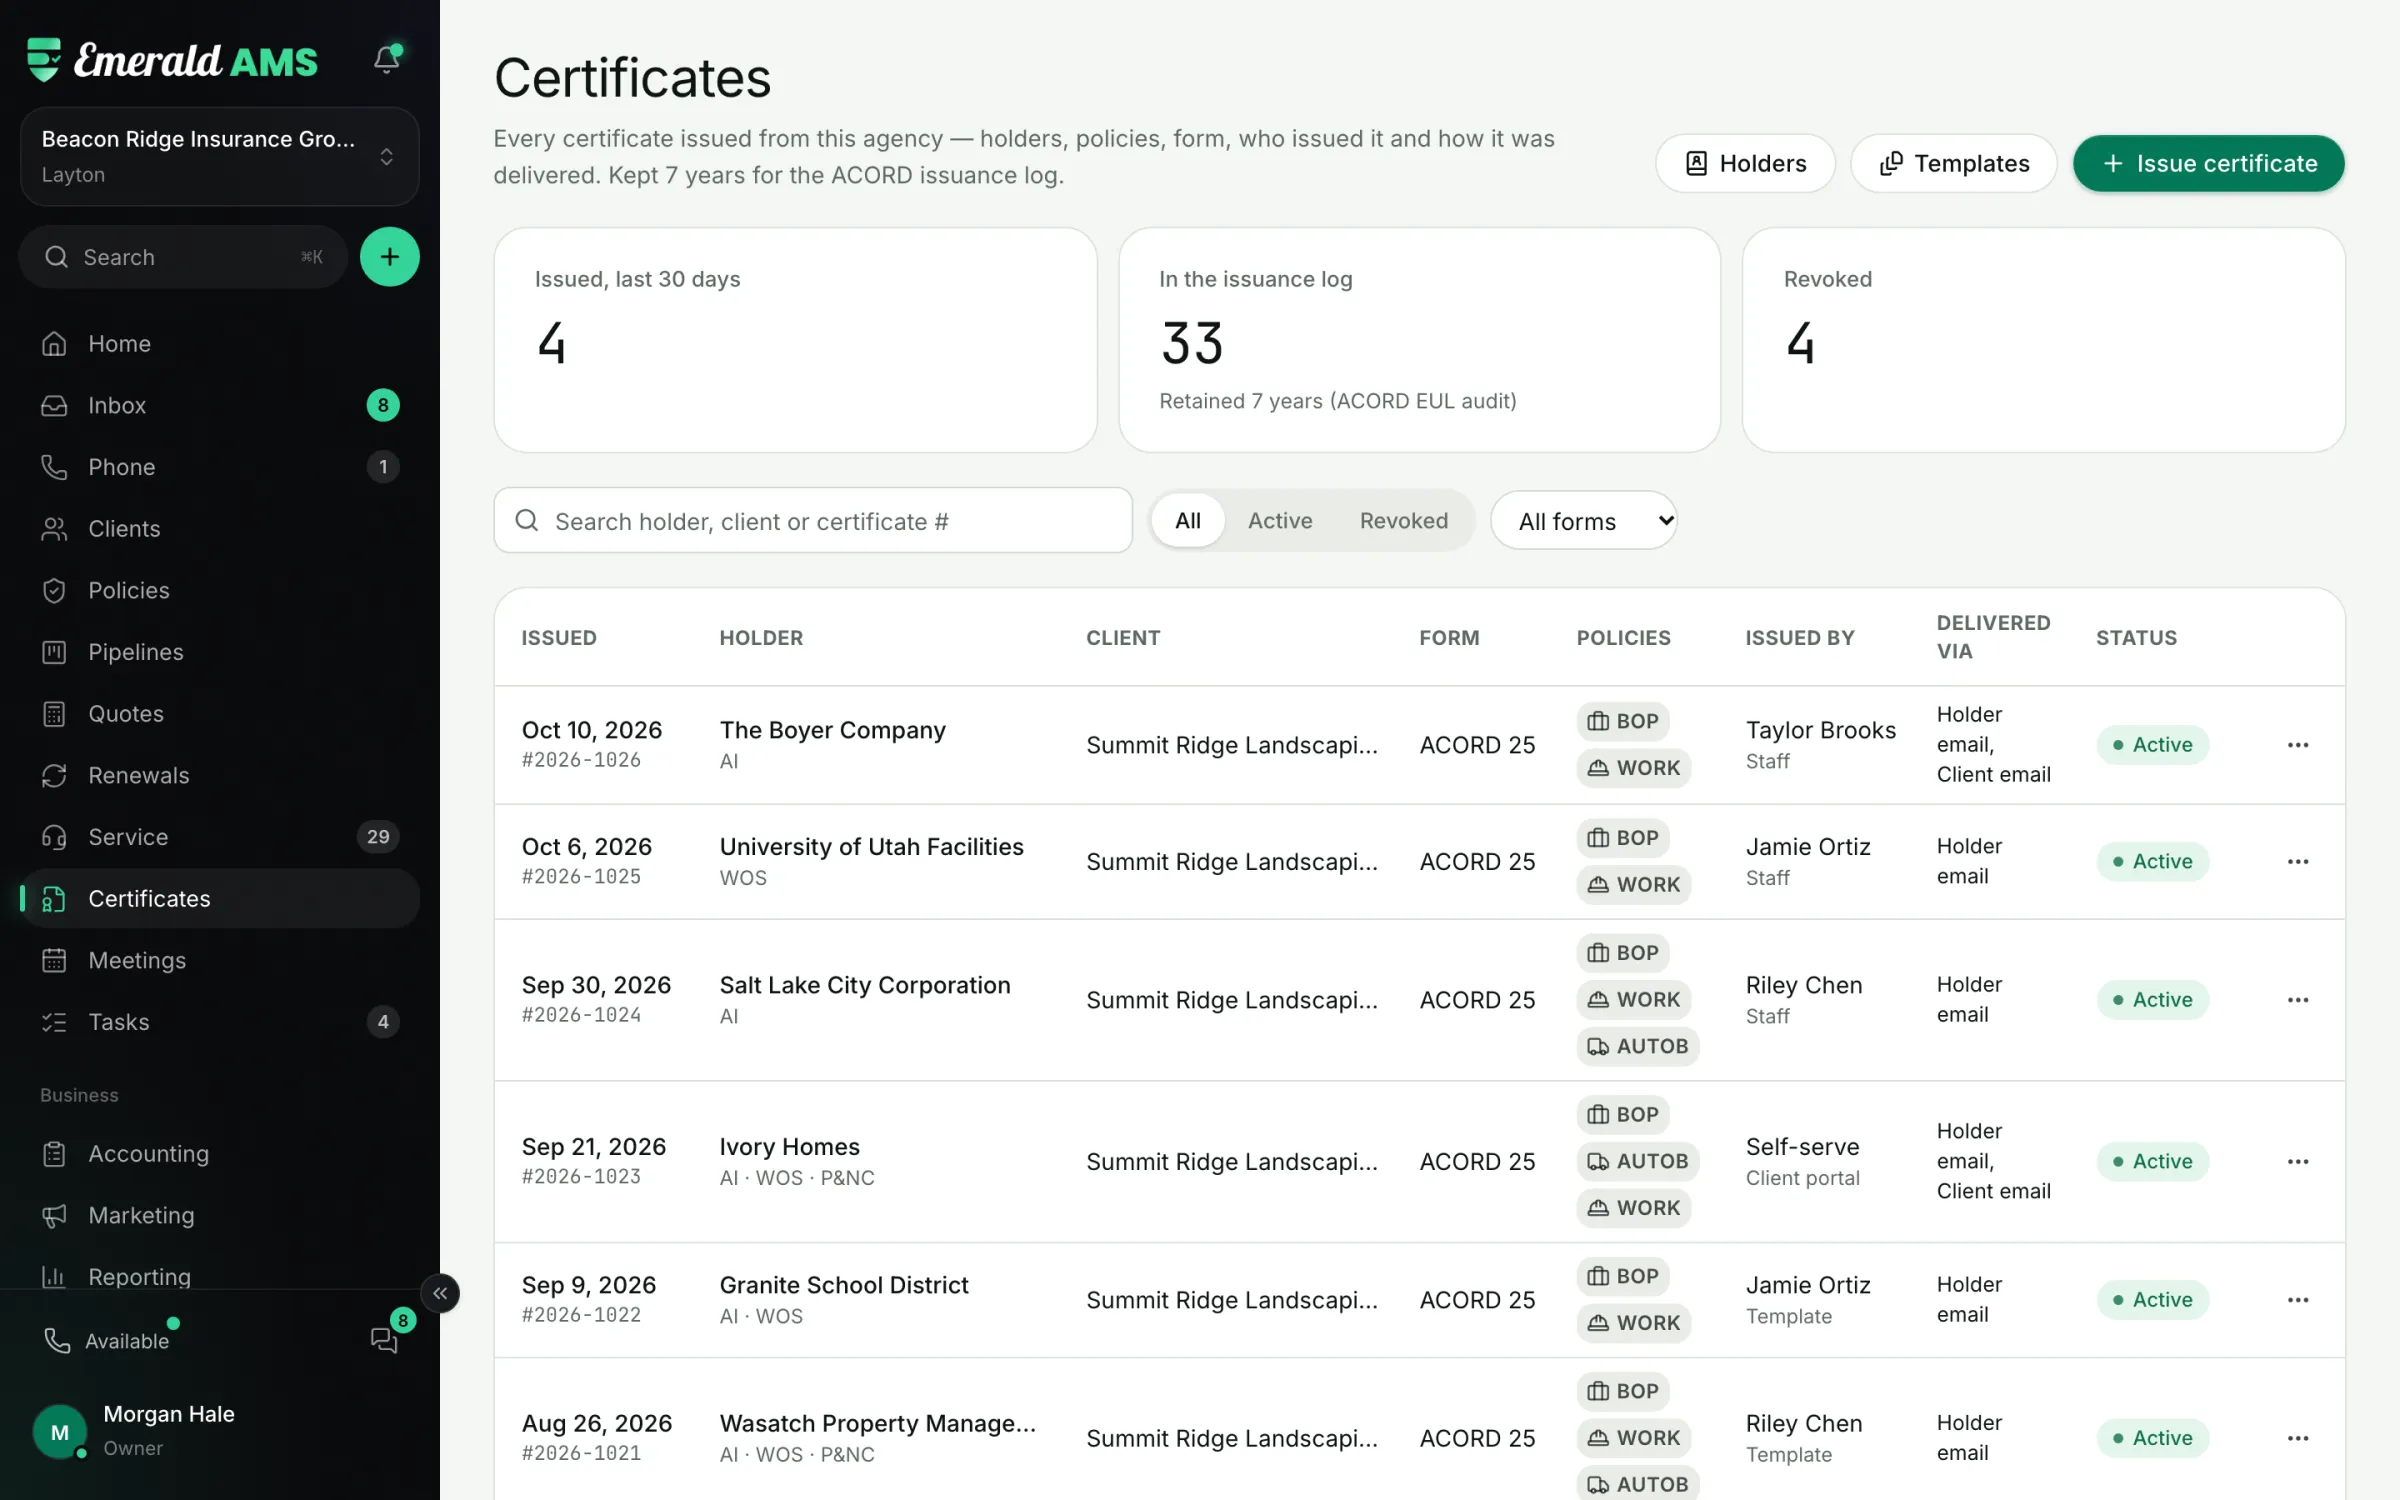2400x1500 pixels.
Task: Click the sidebar Search box
Action: (183, 257)
